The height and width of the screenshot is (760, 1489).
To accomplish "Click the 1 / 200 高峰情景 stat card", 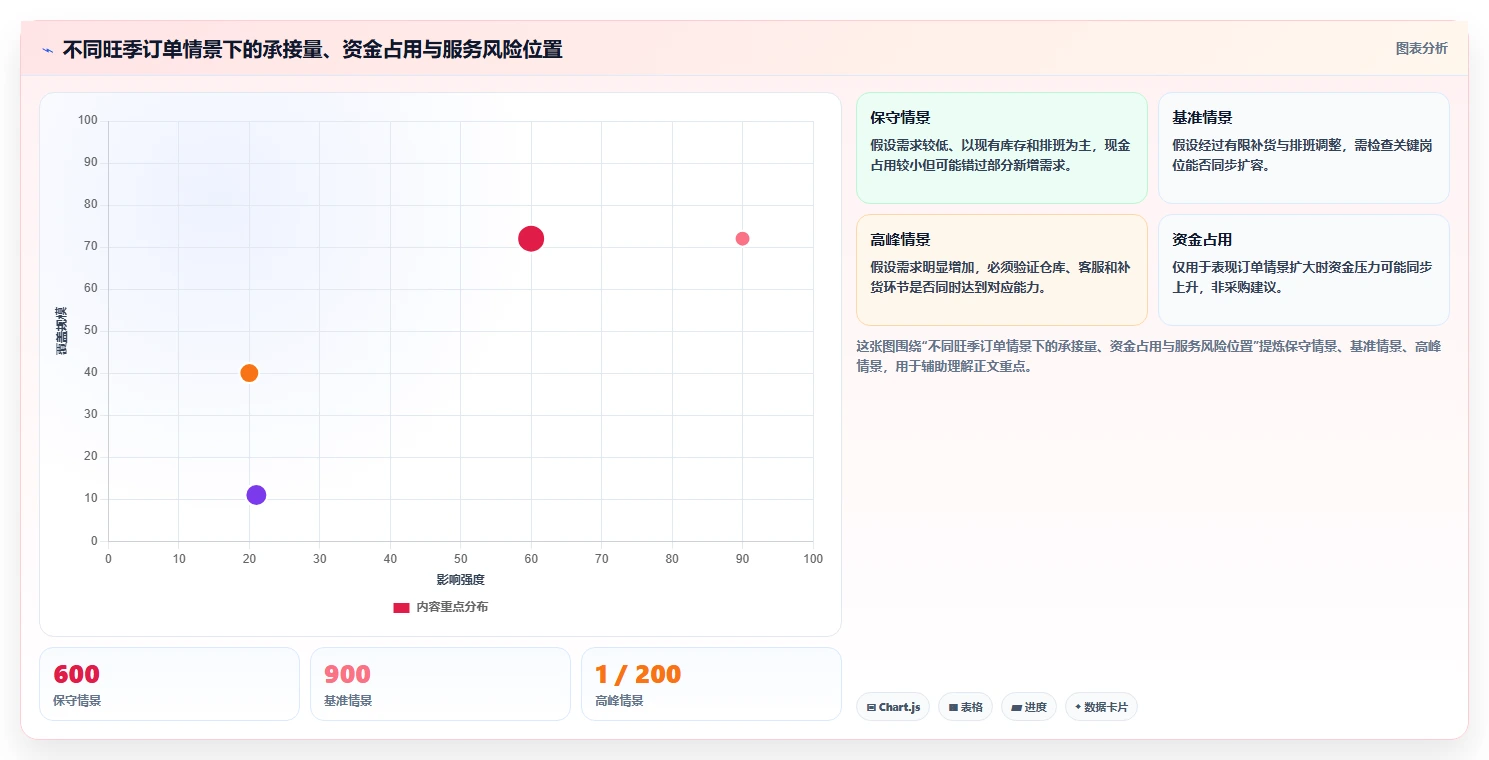I will (711, 684).
